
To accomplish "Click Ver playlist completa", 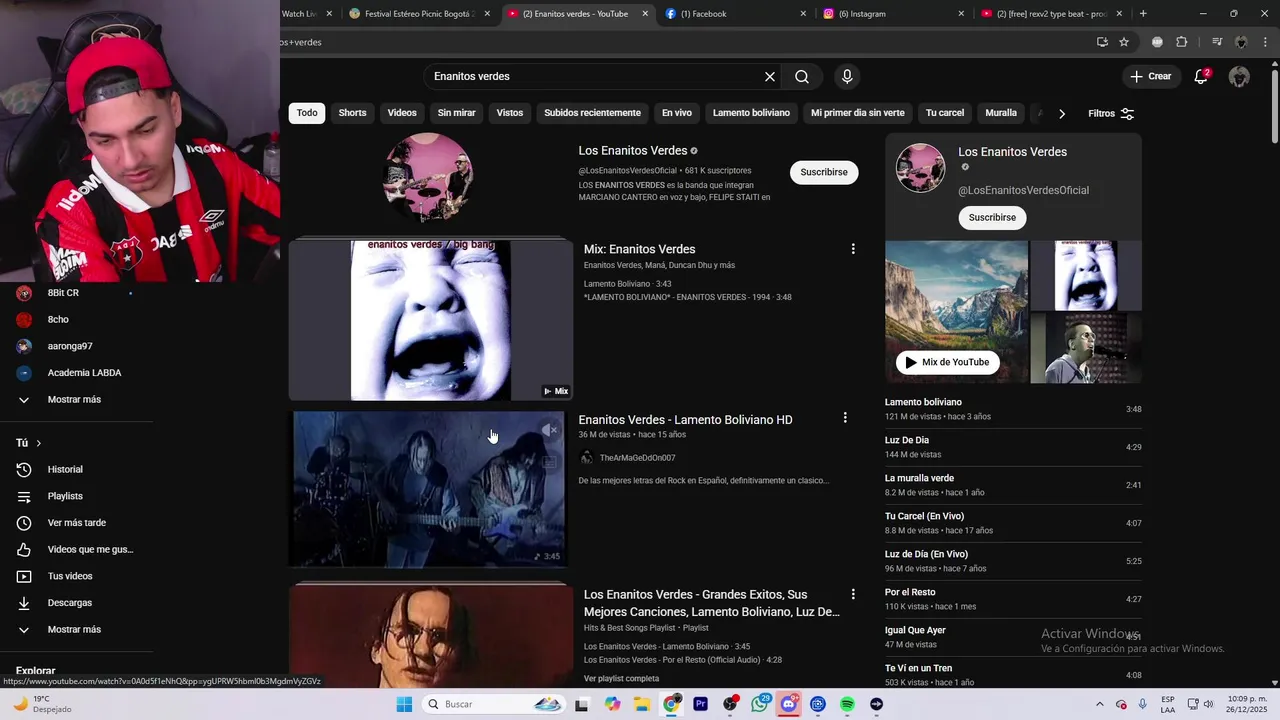I will pos(621,678).
